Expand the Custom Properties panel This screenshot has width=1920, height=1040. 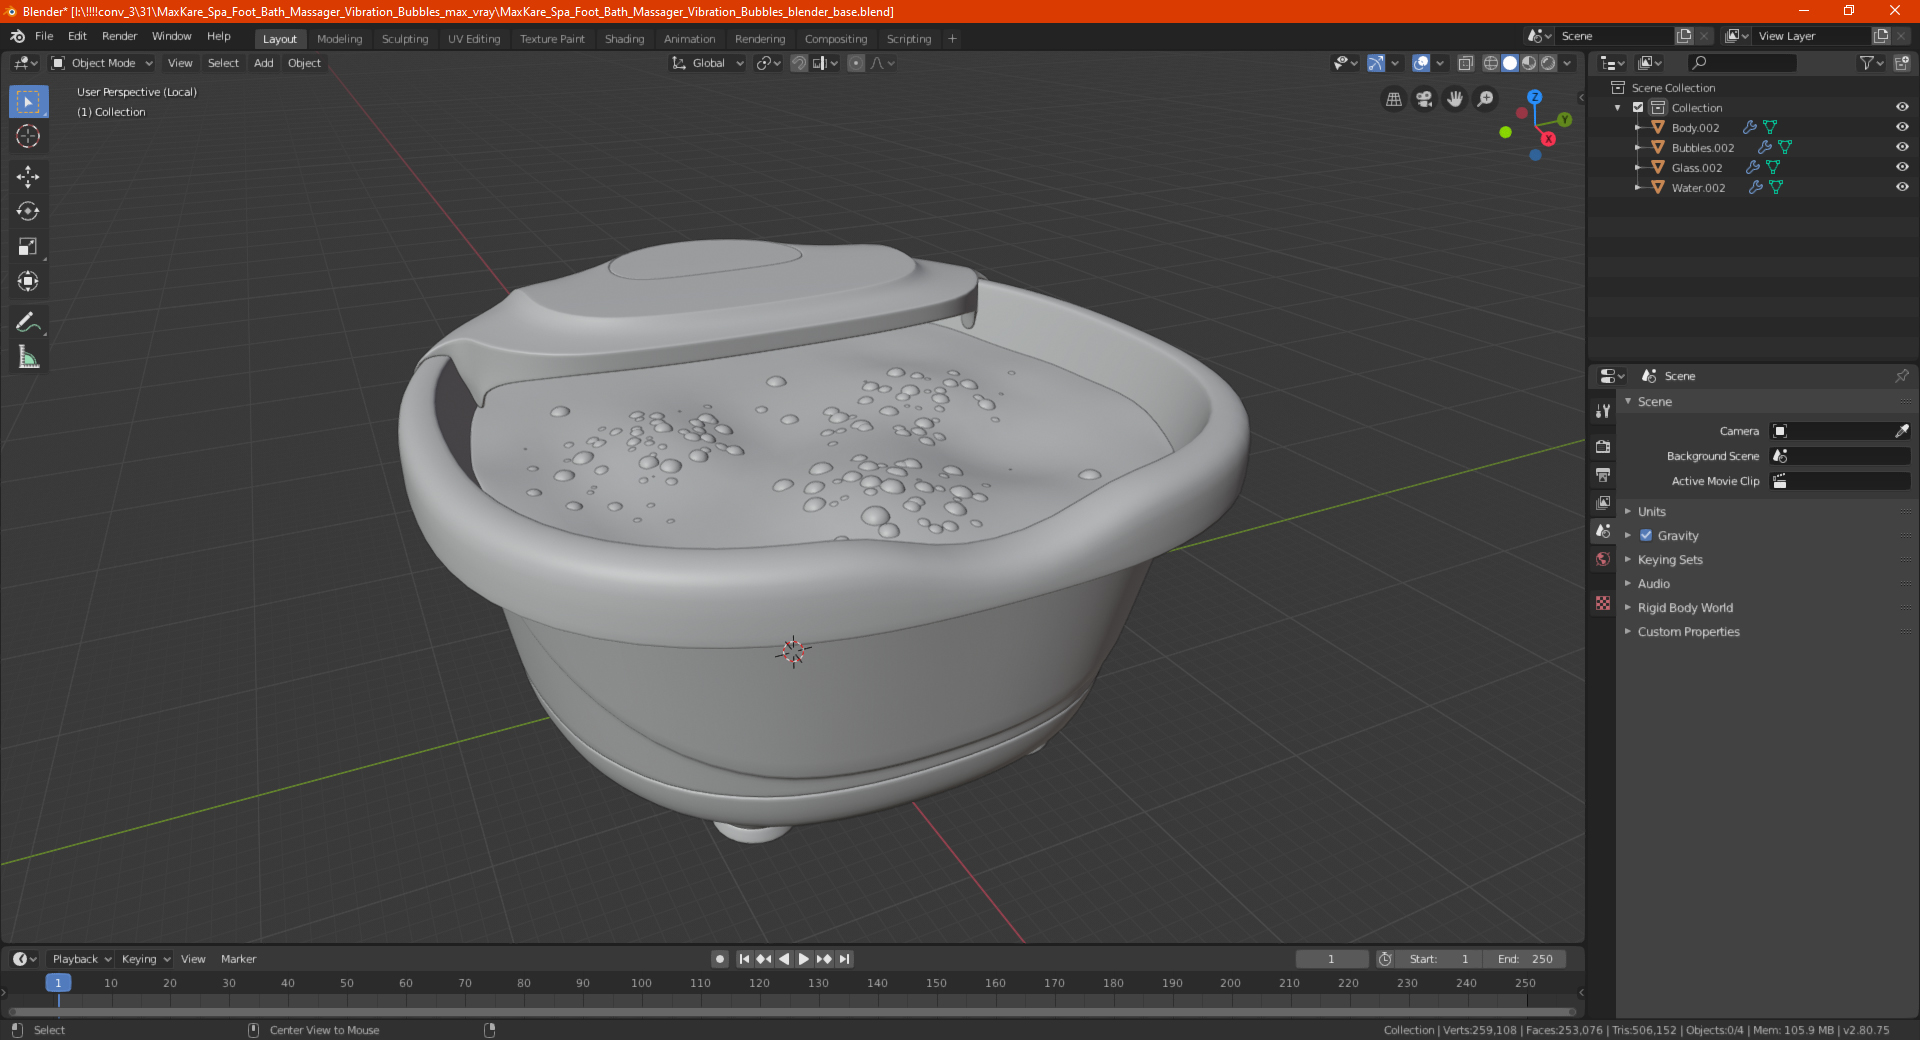click(1688, 631)
